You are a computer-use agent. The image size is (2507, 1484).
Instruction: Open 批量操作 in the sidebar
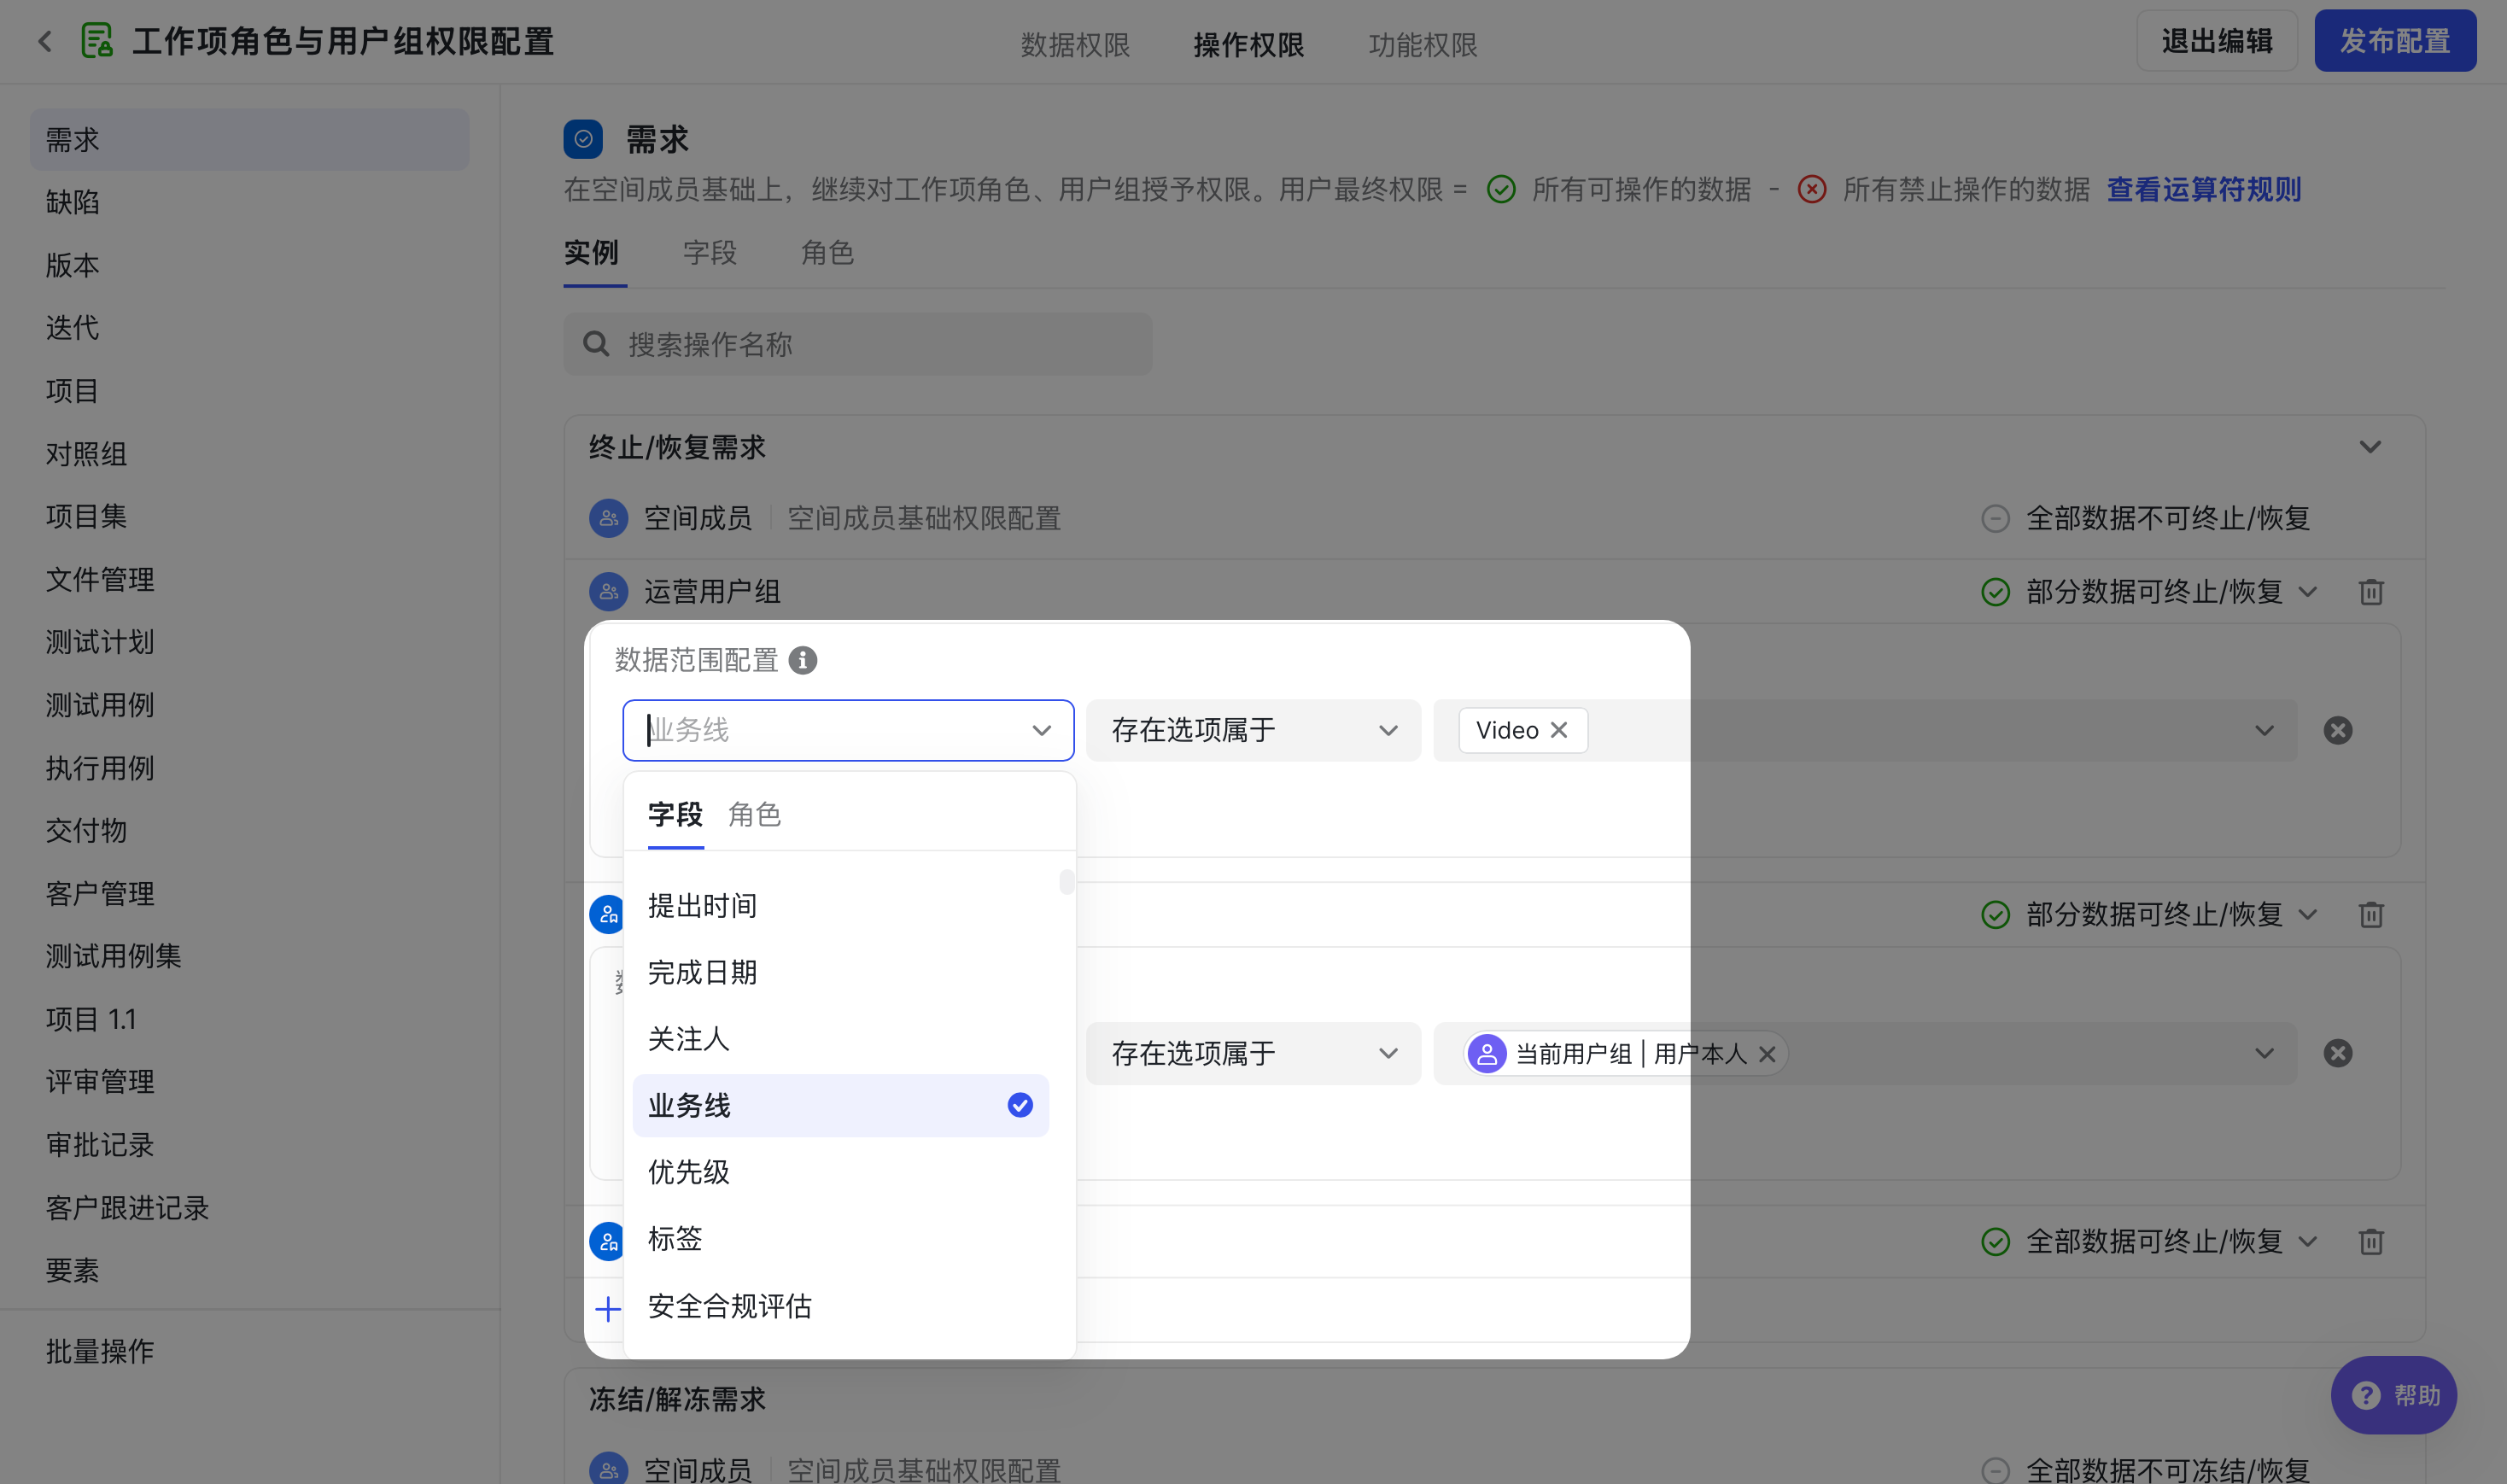(x=249, y=1351)
